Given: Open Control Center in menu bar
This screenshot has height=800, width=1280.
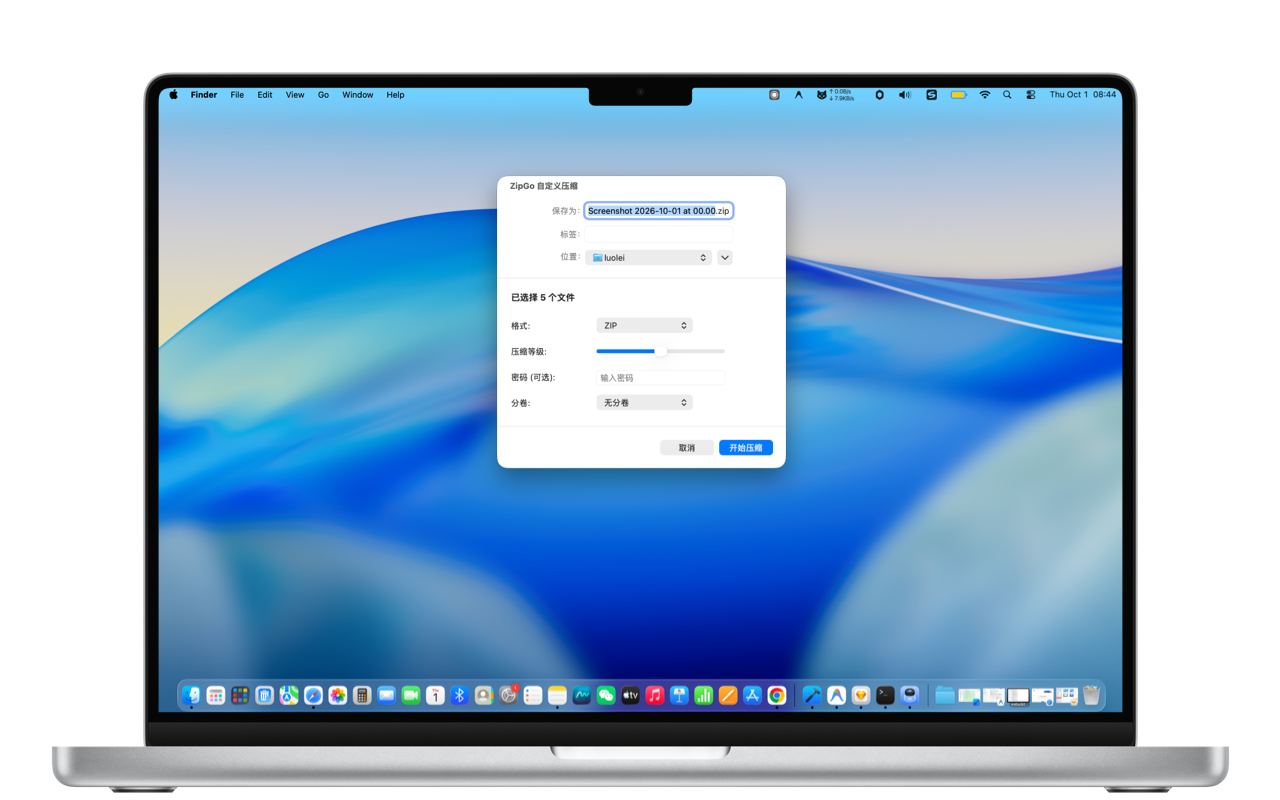Looking at the screenshot, I should [x=1031, y=95].
